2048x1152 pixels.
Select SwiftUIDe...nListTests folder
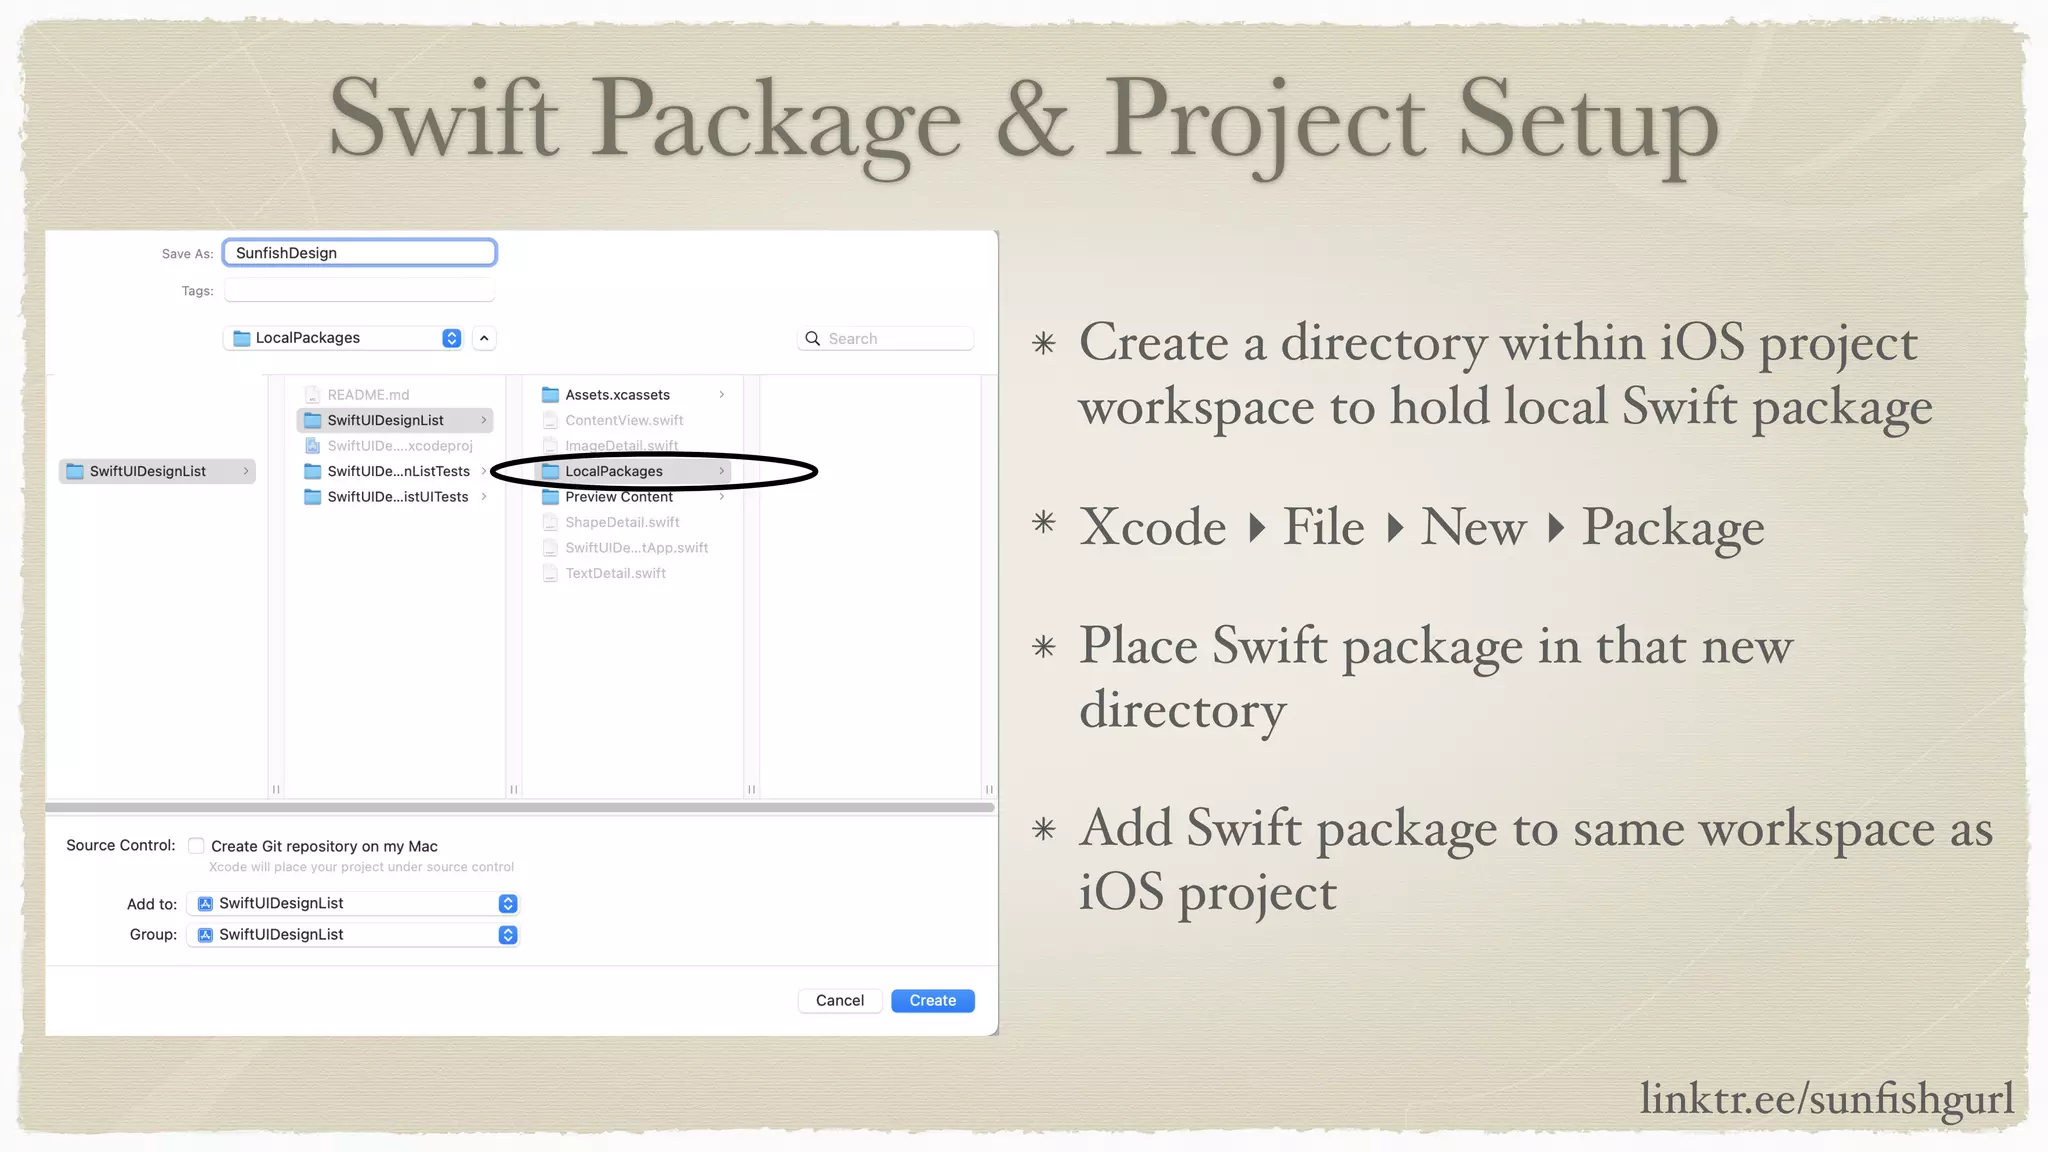[398, 471]
